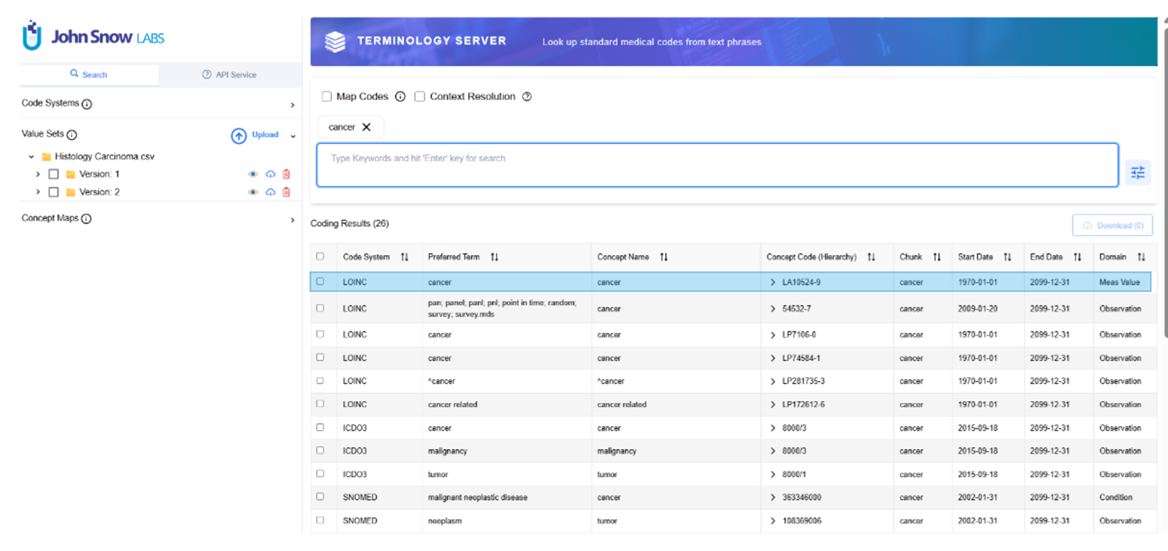Collapse the Value Sets section chevron
Screen dimensions: 1168x551
tap(293, 136)
